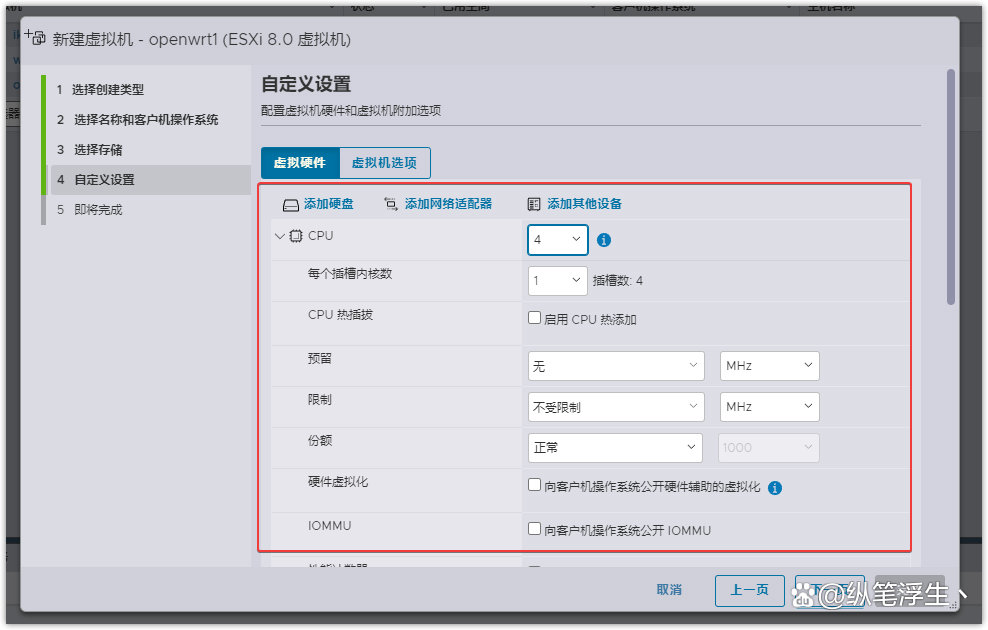Check expose hardware assisted virtualization to guest
Screen dimensions: 988x630
535,483
